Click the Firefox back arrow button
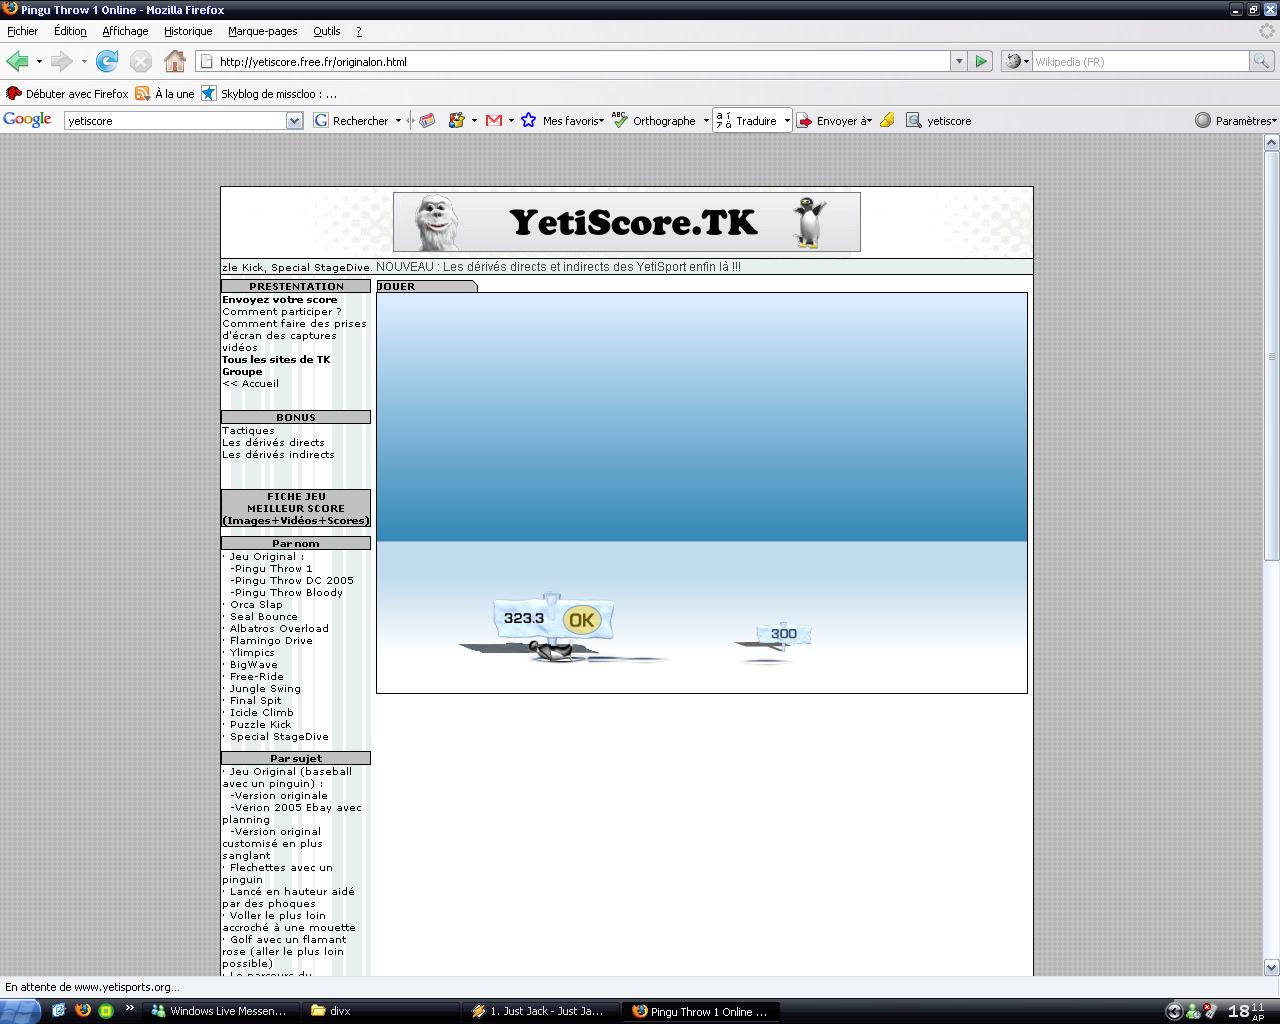 pos(17,61)
